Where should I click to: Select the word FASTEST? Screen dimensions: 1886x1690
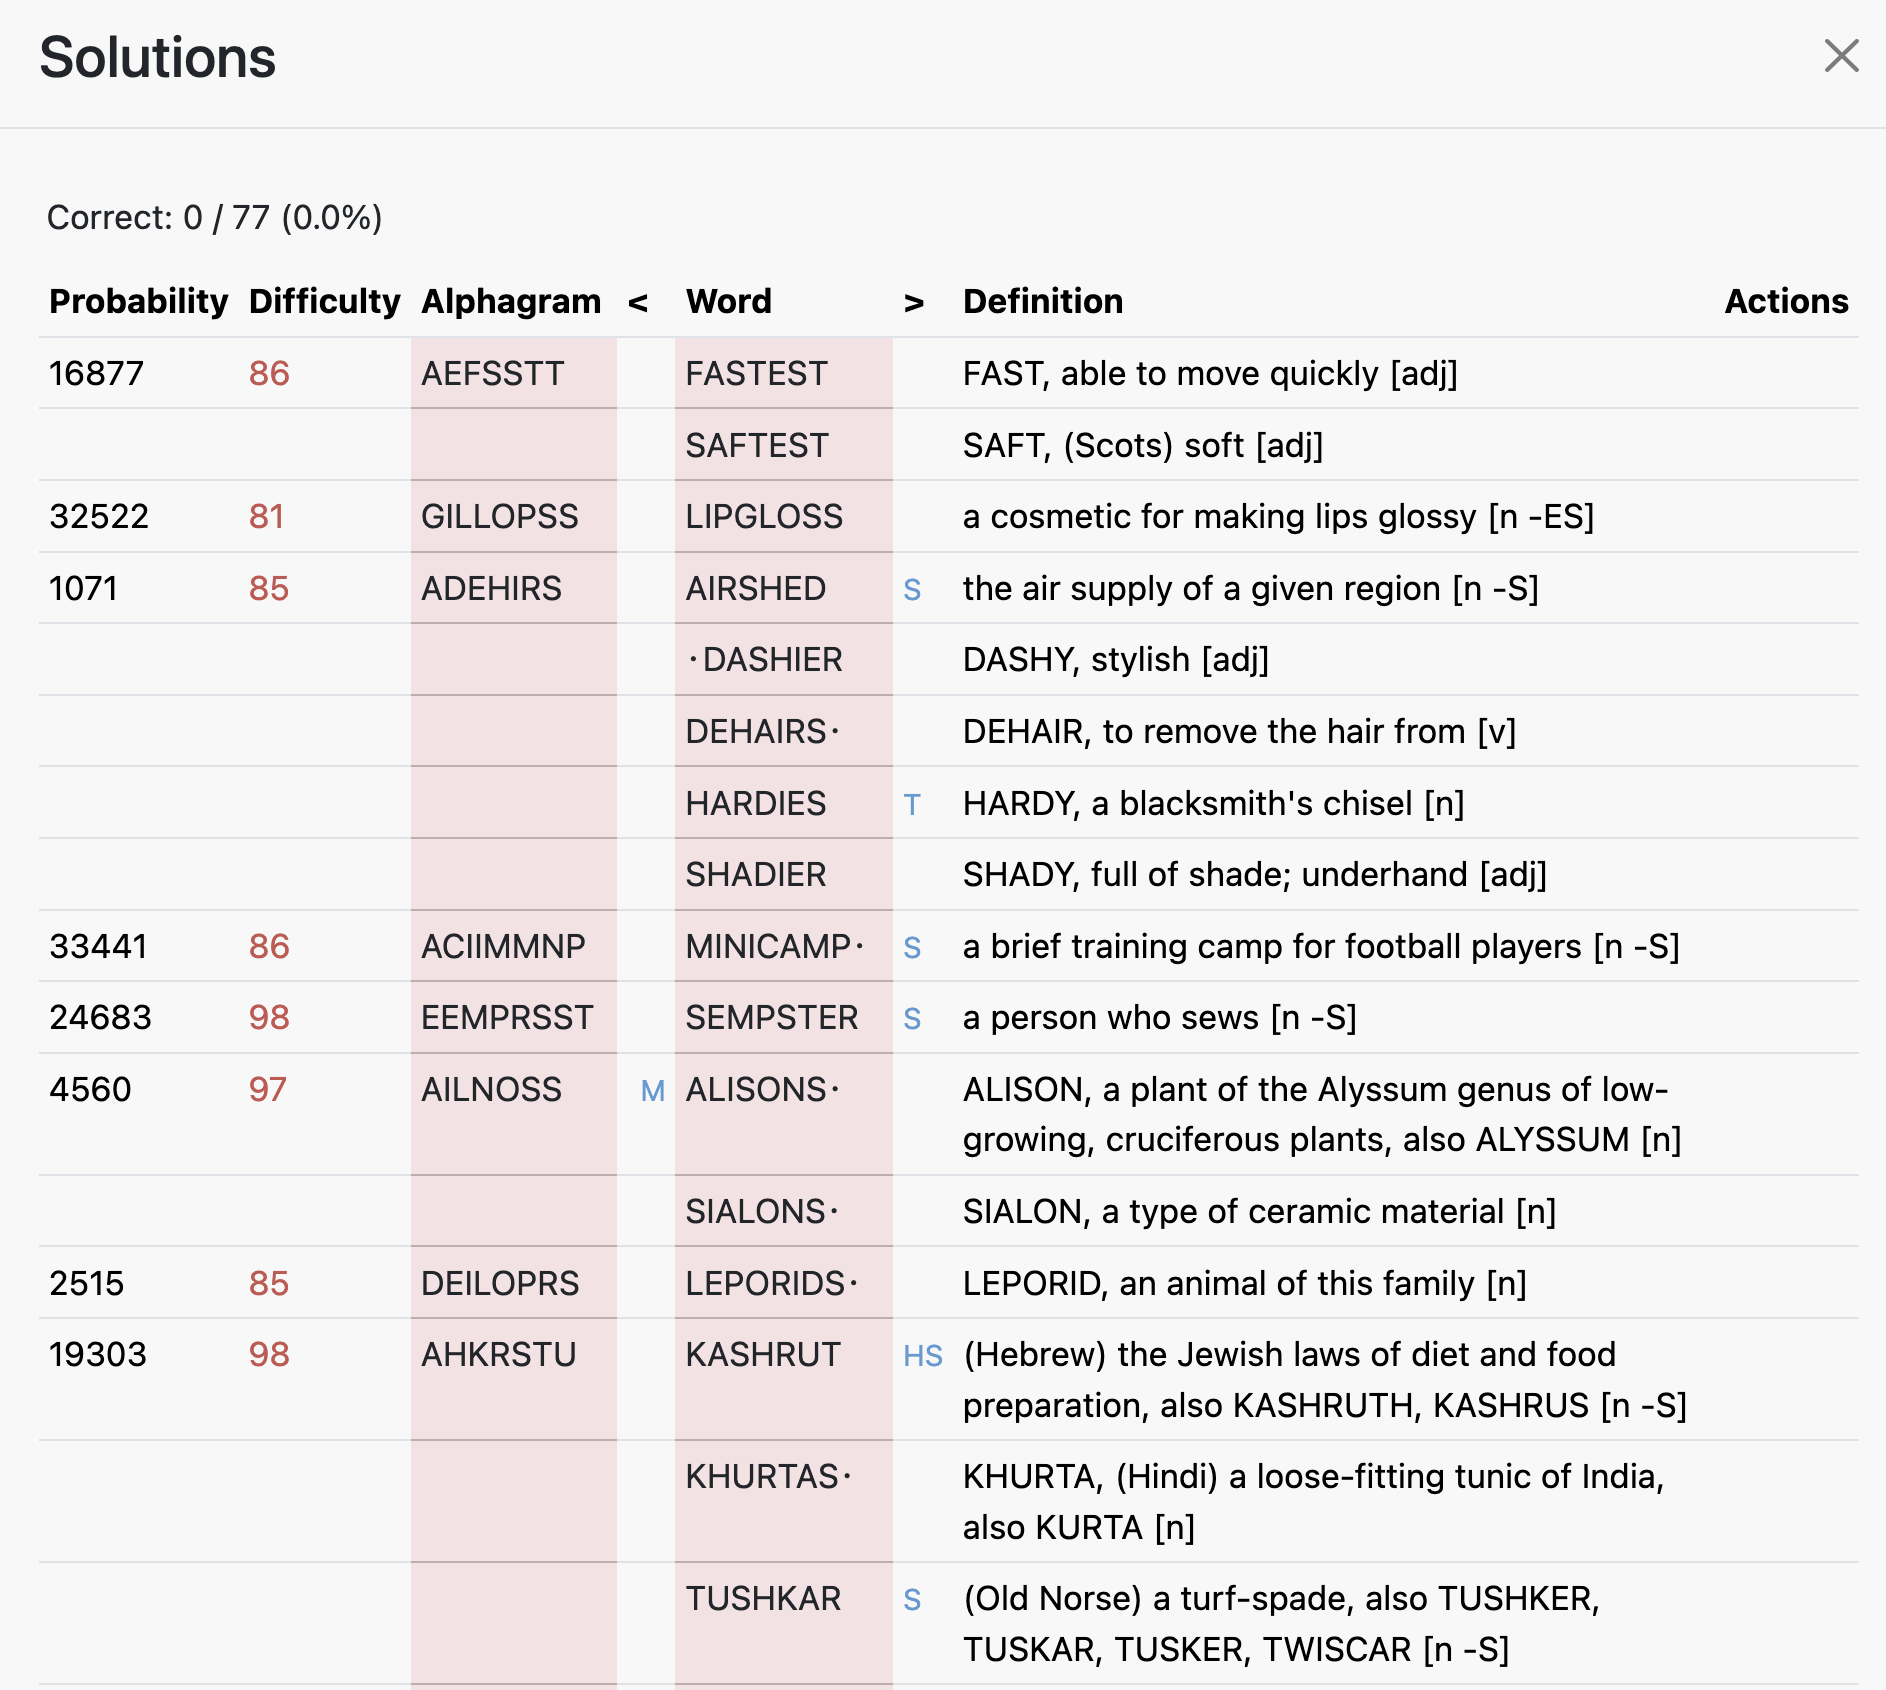pos(756,373)
